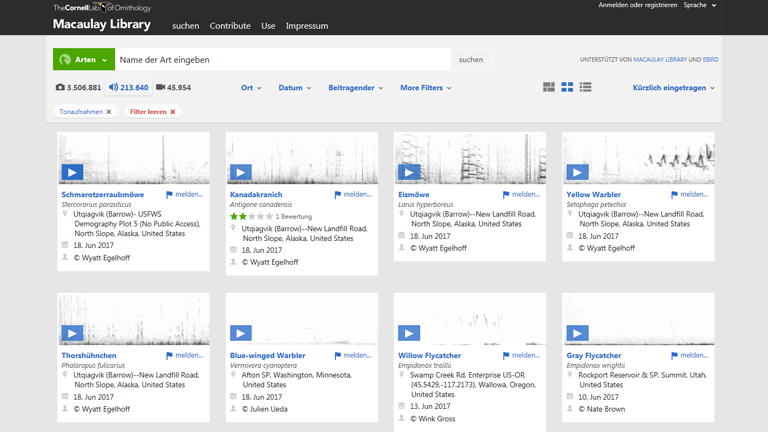
Task: Play the Gray Flycatcher recording
Action: 577,334
